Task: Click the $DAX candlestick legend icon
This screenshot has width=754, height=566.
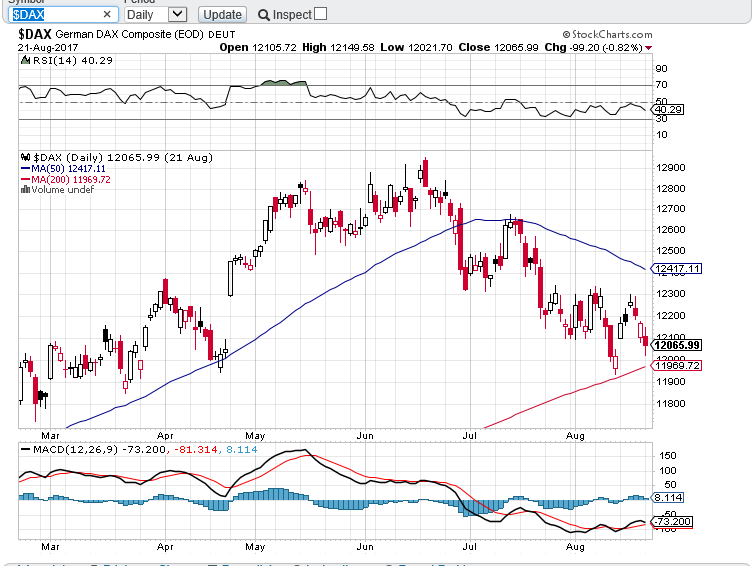Action: click(25, 157)
